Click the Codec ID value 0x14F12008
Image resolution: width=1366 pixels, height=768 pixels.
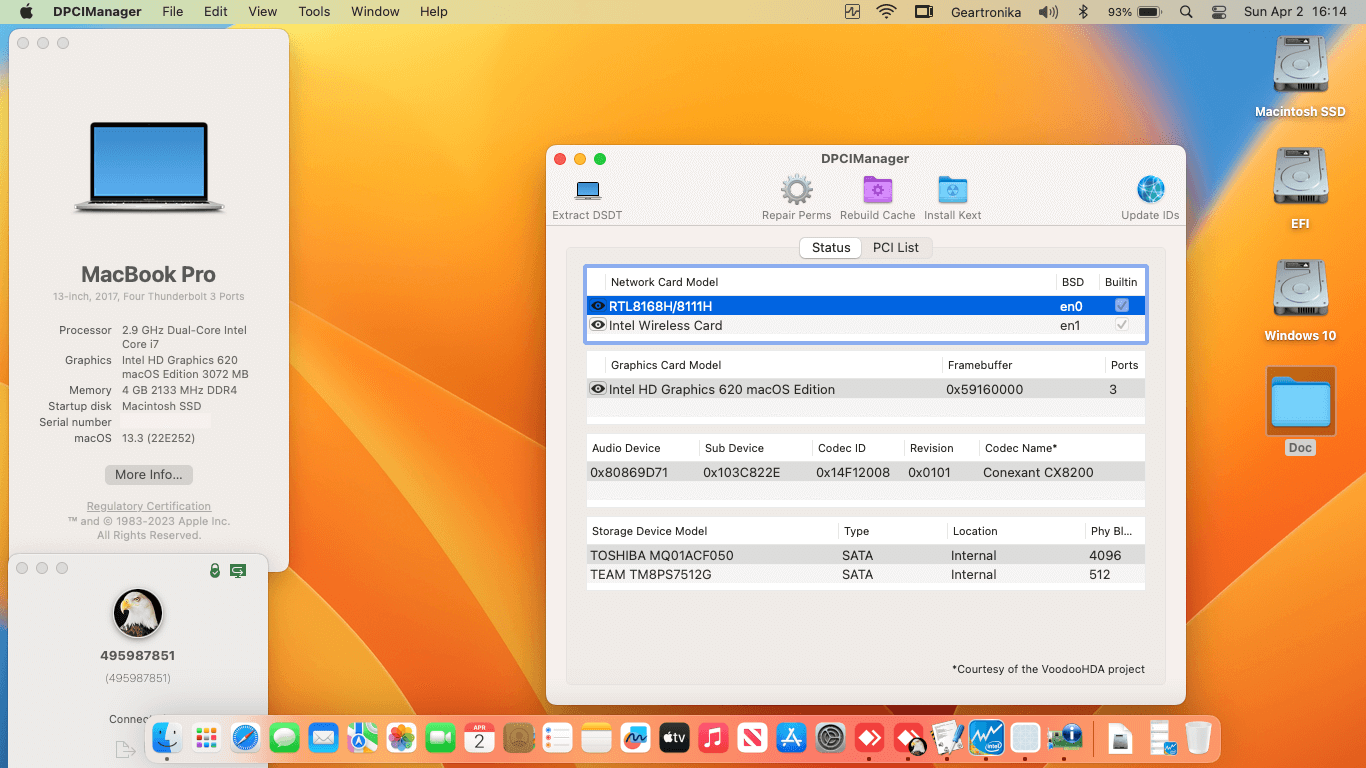pyautogui.click(x=853, y=472)
